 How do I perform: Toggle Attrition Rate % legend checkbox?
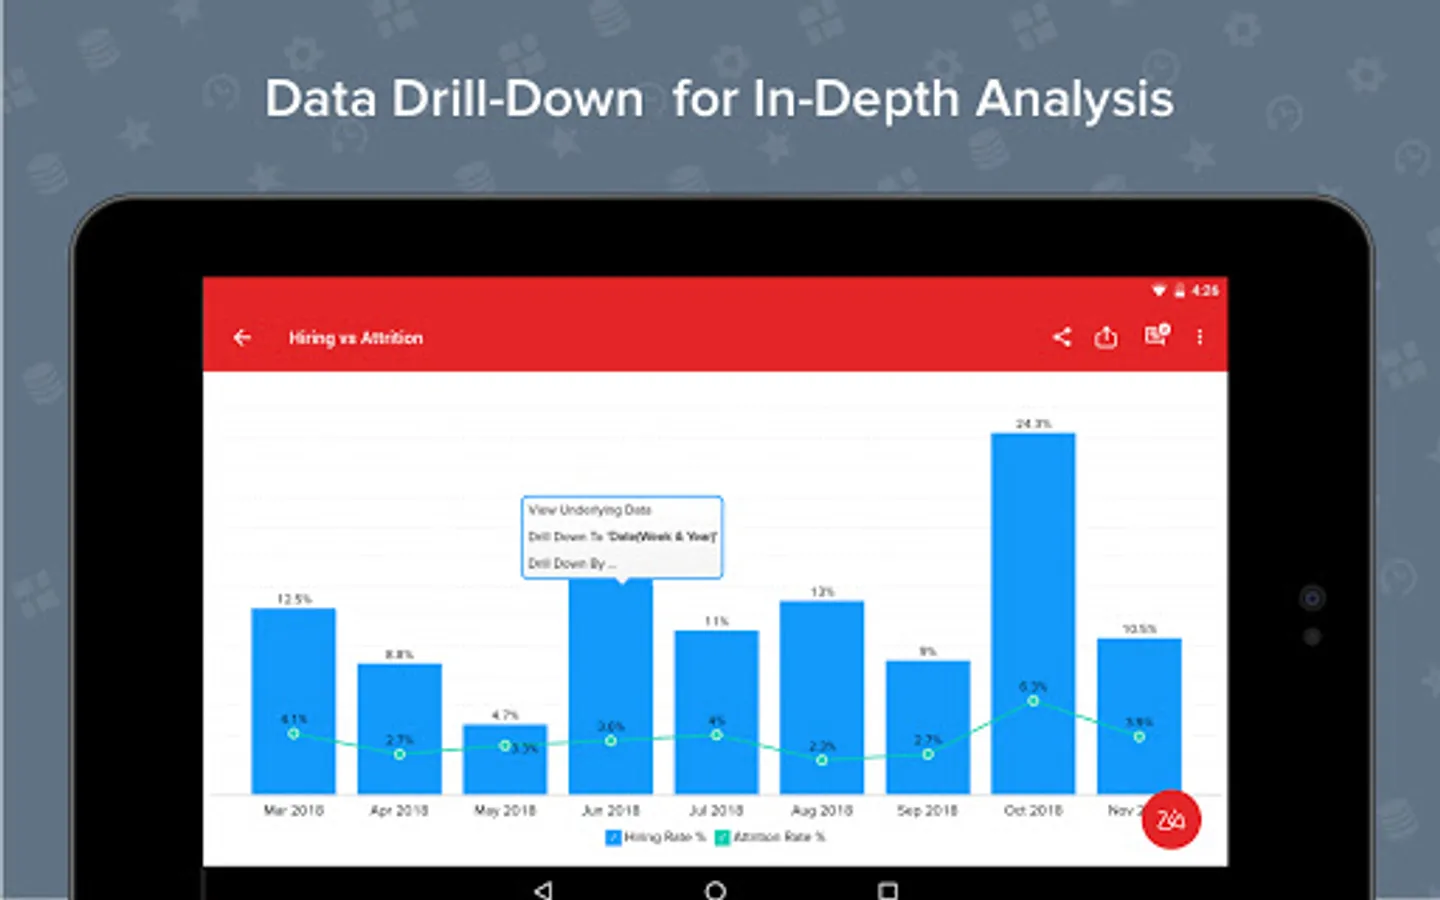[x=722, y=837]
